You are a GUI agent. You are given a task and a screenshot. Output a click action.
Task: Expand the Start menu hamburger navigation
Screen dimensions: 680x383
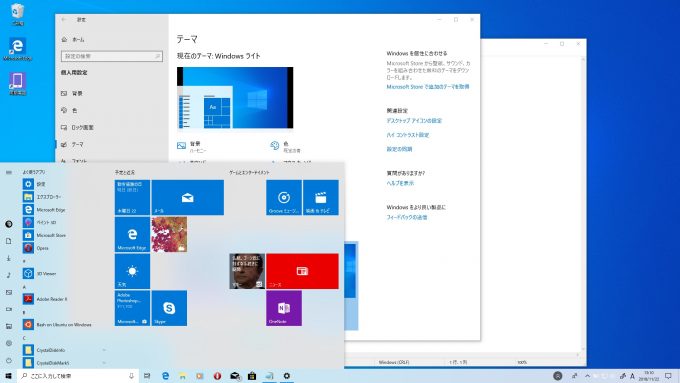(x=9, y=173)
